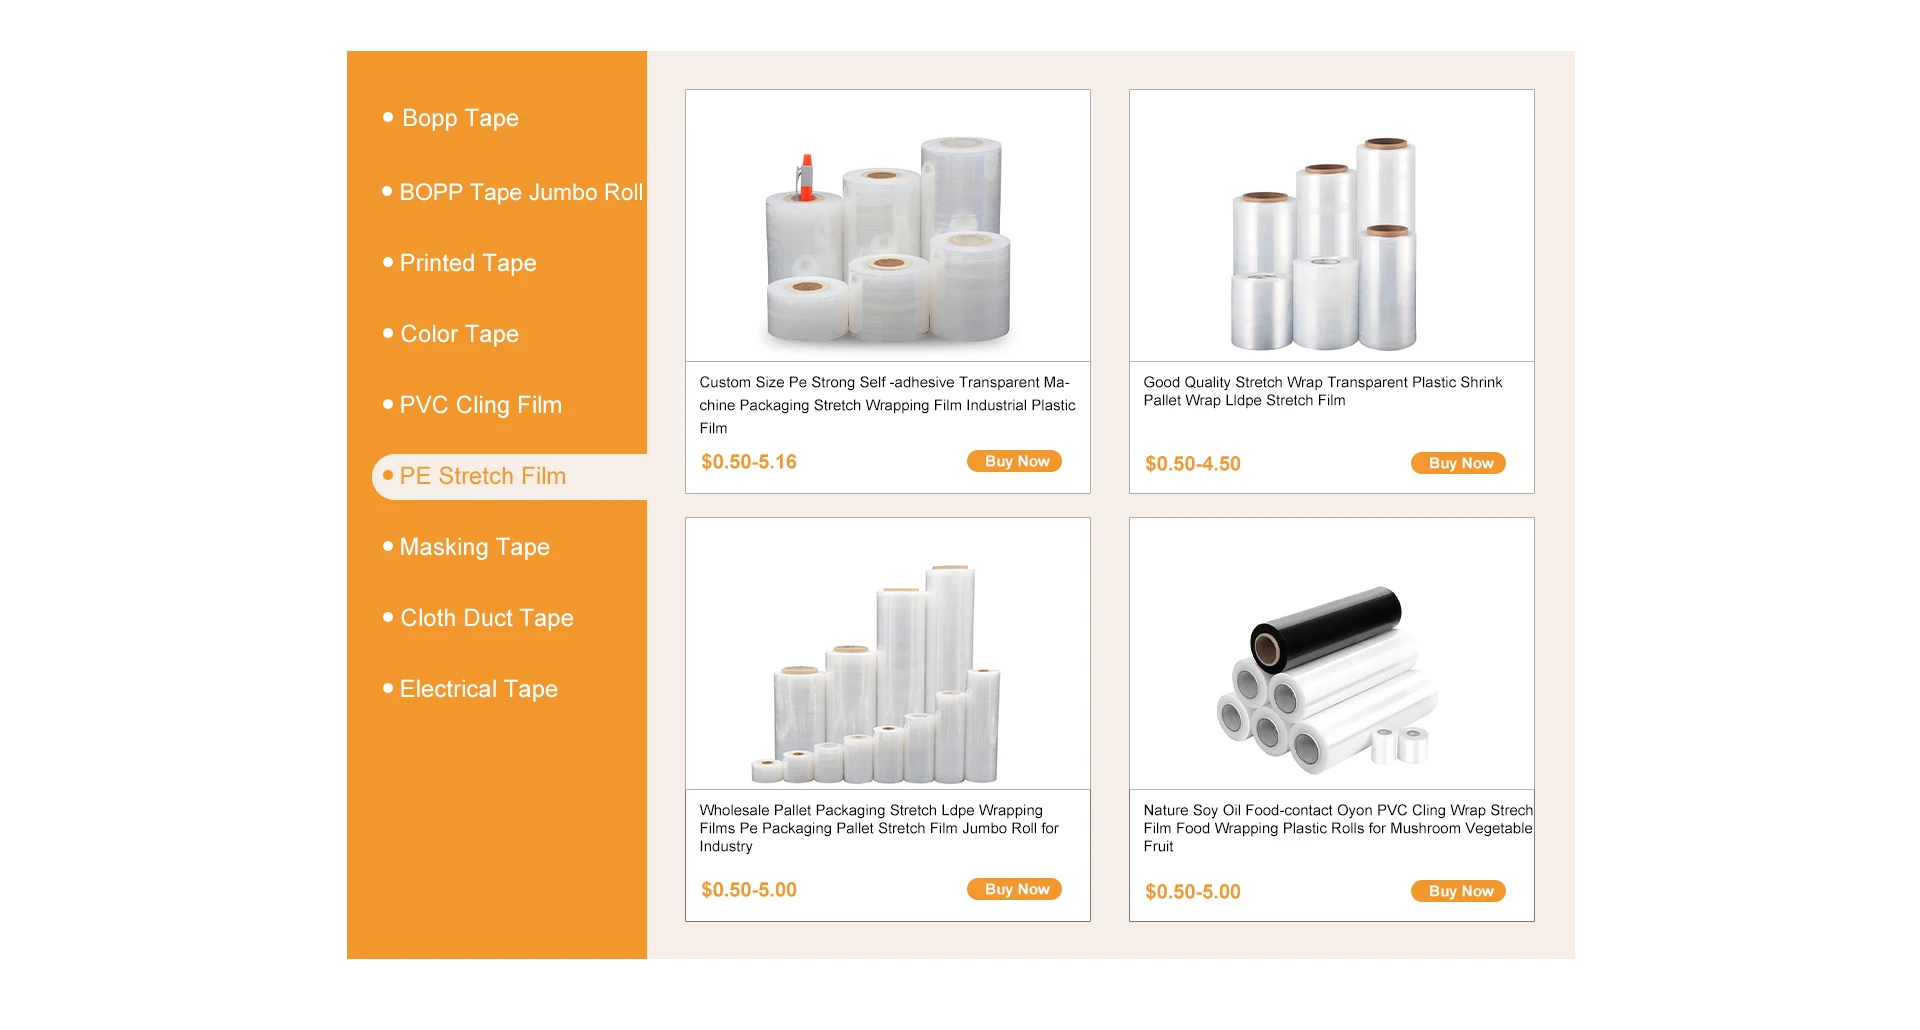Image resolution: width=1920 pixels, height=1030 pixels.
Task: Open the black and clear rolls image
Action: click(1332, 654)
